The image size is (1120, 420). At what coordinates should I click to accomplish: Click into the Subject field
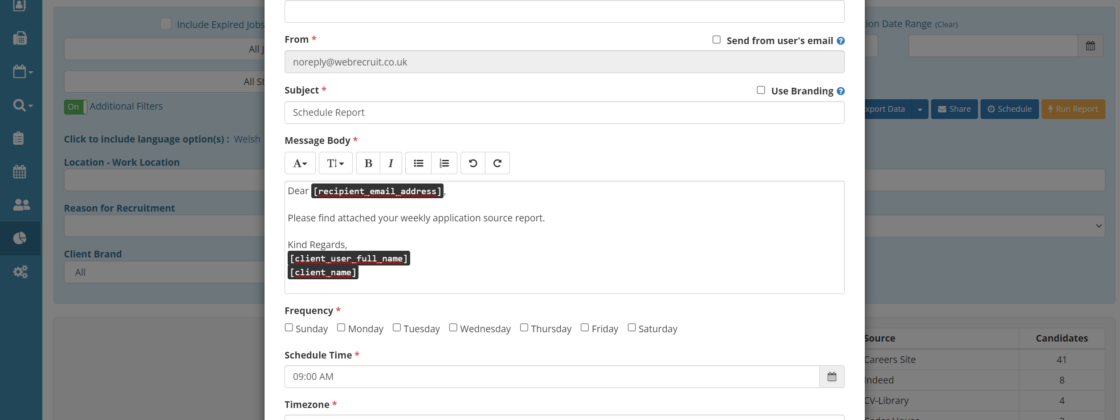(564, 113)
